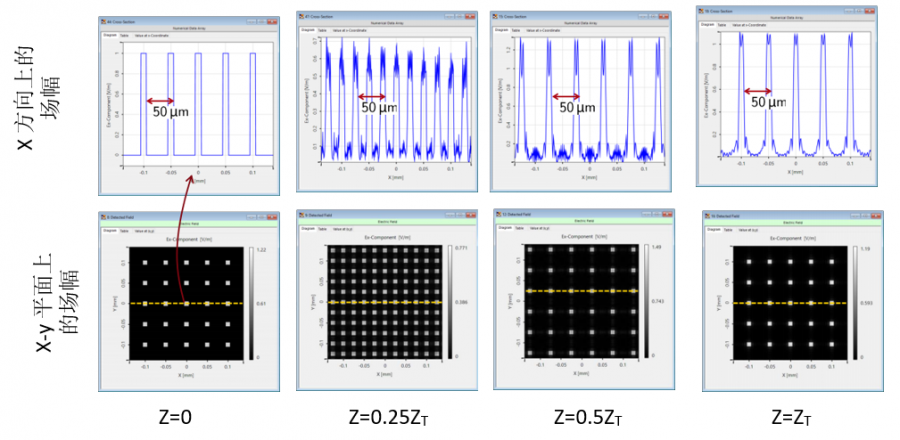The image size is (900, 440).
Task: Close the Z=0 Cross Section window
Action: [x=271, y=21]
